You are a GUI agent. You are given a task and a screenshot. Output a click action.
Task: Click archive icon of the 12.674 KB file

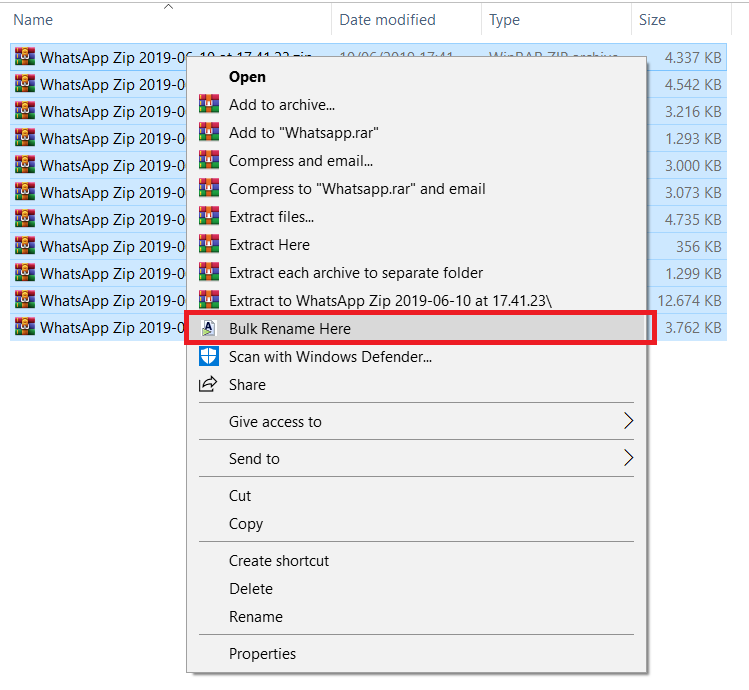(25, 300)
